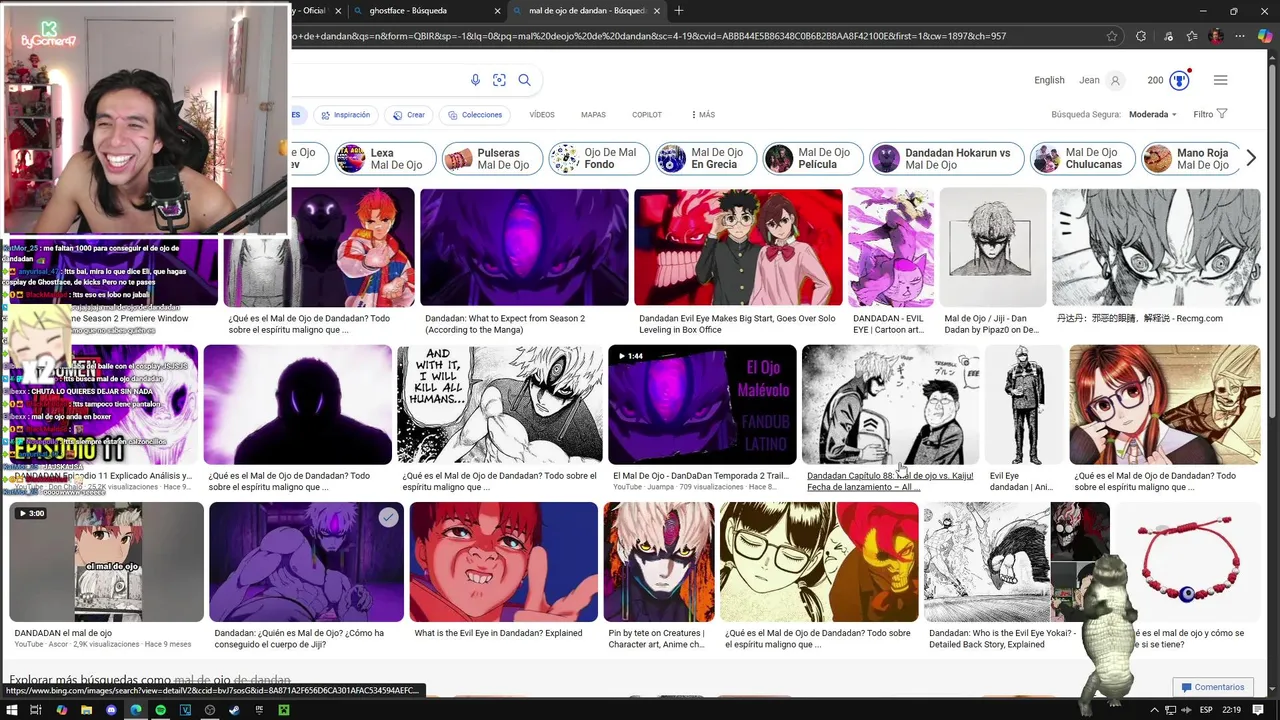Viewport: 1280px width, 720px height.
Task: Open the 'What is the Evil Eye' explained image
Action: tap(503, 562)
